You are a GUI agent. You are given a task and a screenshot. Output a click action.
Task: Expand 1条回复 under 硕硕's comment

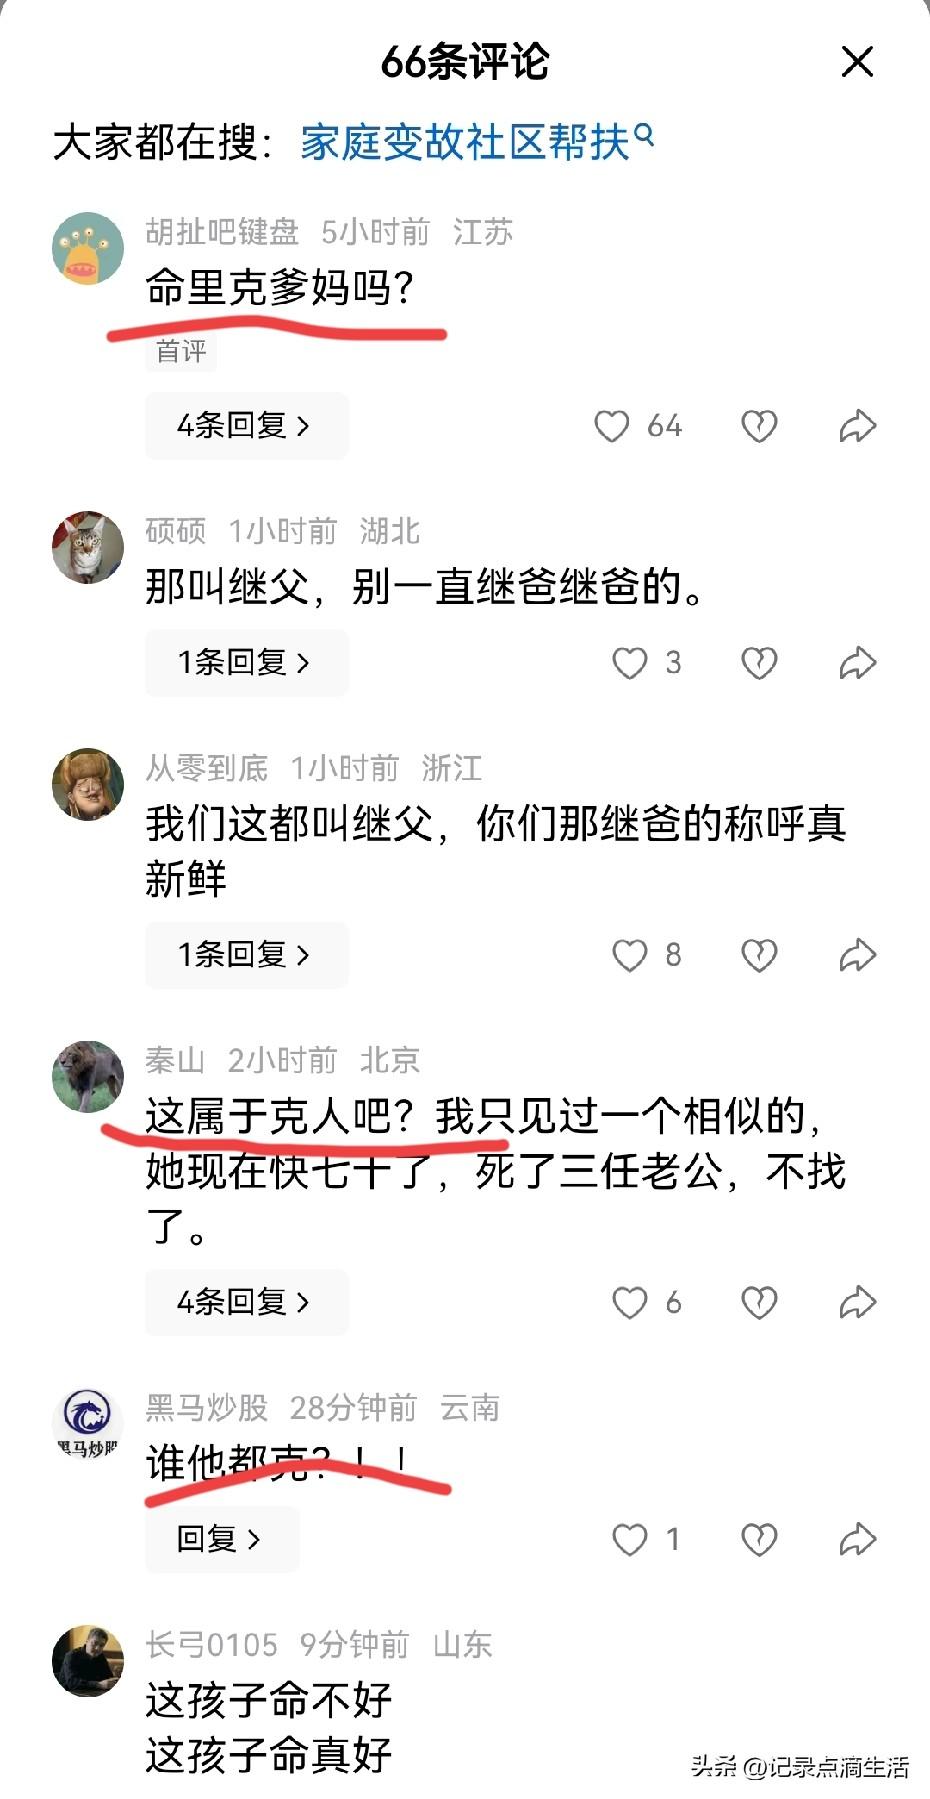(x=246, y=663)
